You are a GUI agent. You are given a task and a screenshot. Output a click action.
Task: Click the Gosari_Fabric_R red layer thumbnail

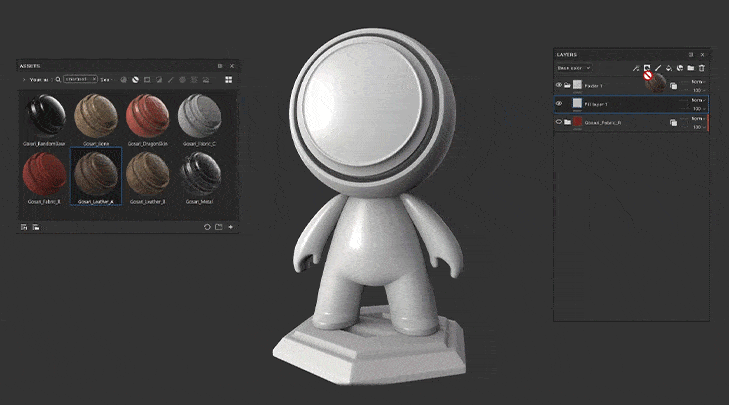577,122
